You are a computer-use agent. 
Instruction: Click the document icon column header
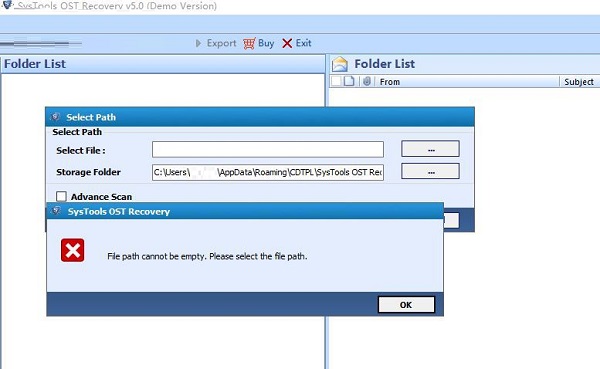(349, 81)
